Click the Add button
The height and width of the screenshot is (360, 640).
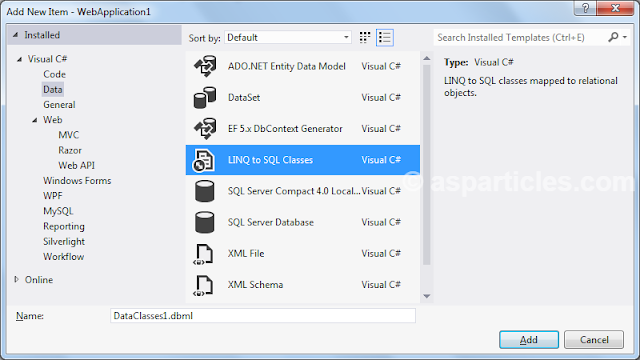[x=529, y=340]
